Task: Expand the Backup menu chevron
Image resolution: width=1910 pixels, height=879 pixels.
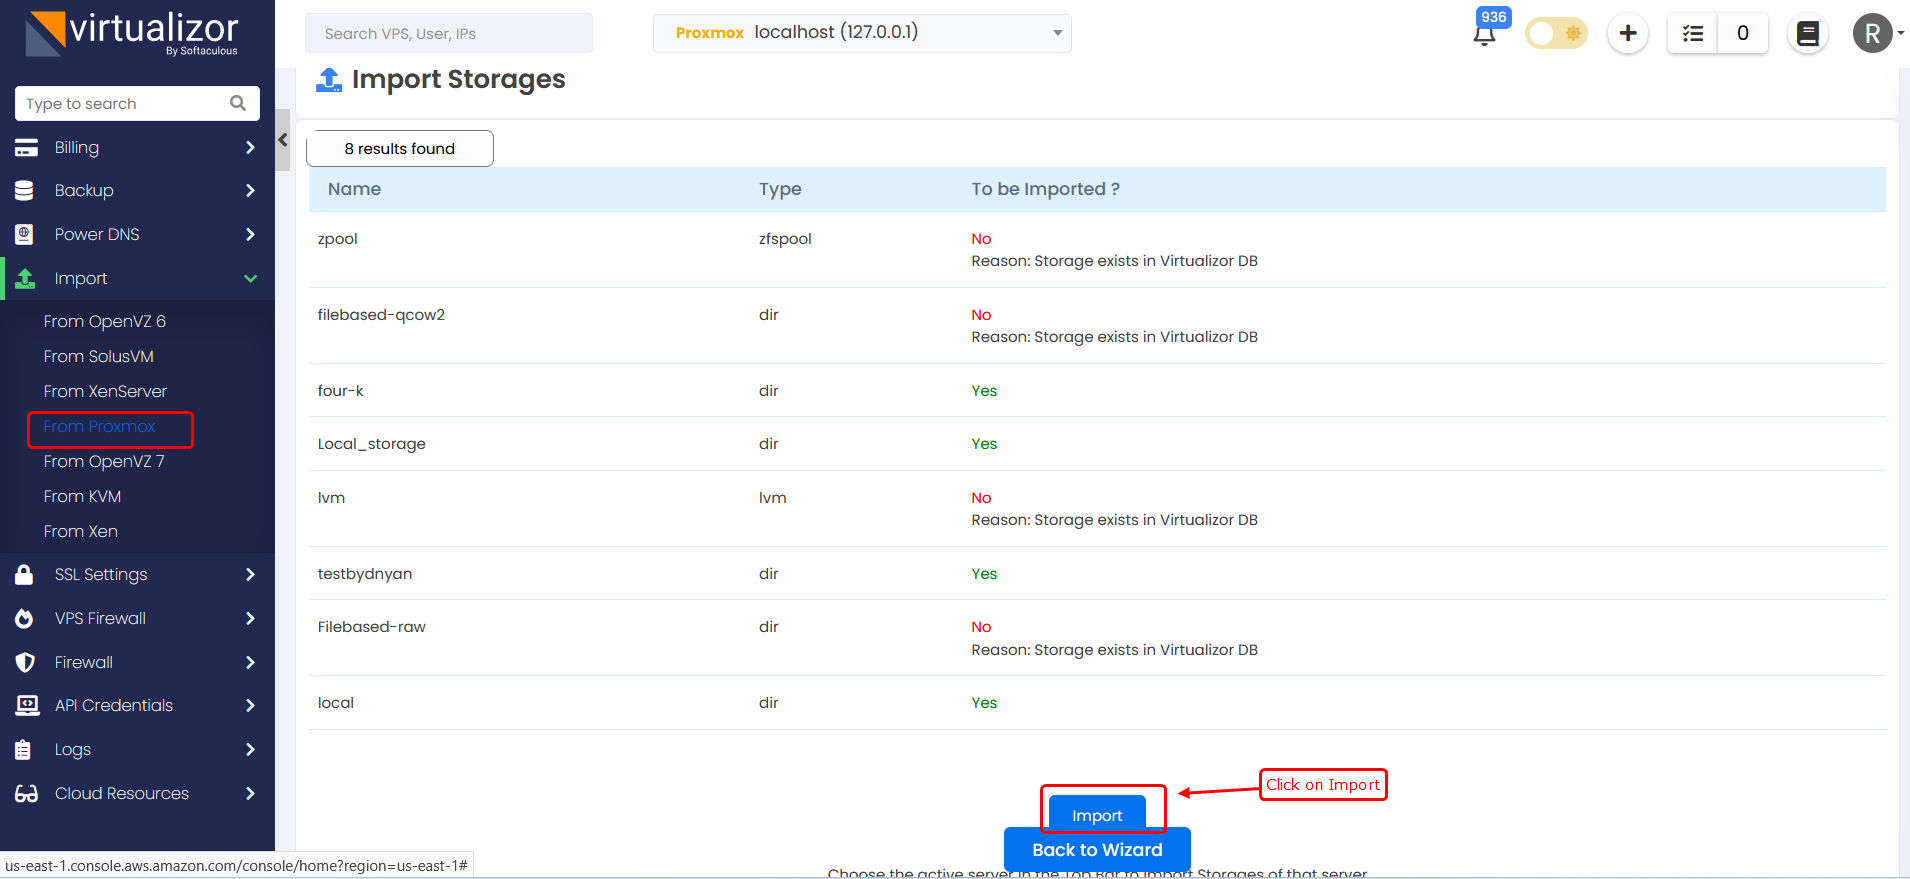Action: 250,190
